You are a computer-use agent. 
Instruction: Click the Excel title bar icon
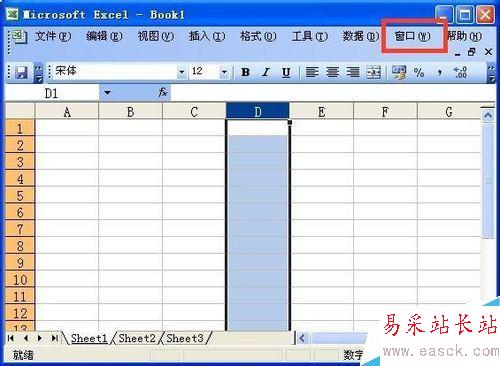tap(12, 15)
